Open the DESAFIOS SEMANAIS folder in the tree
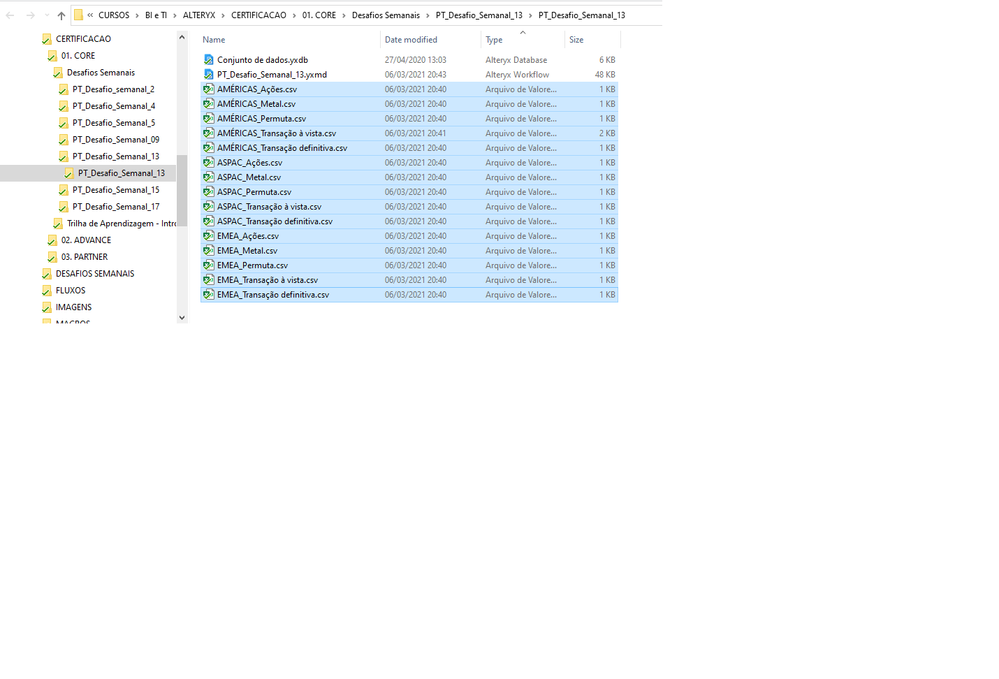Viewport: 999px width, 679px height. [x=95, y=274]
